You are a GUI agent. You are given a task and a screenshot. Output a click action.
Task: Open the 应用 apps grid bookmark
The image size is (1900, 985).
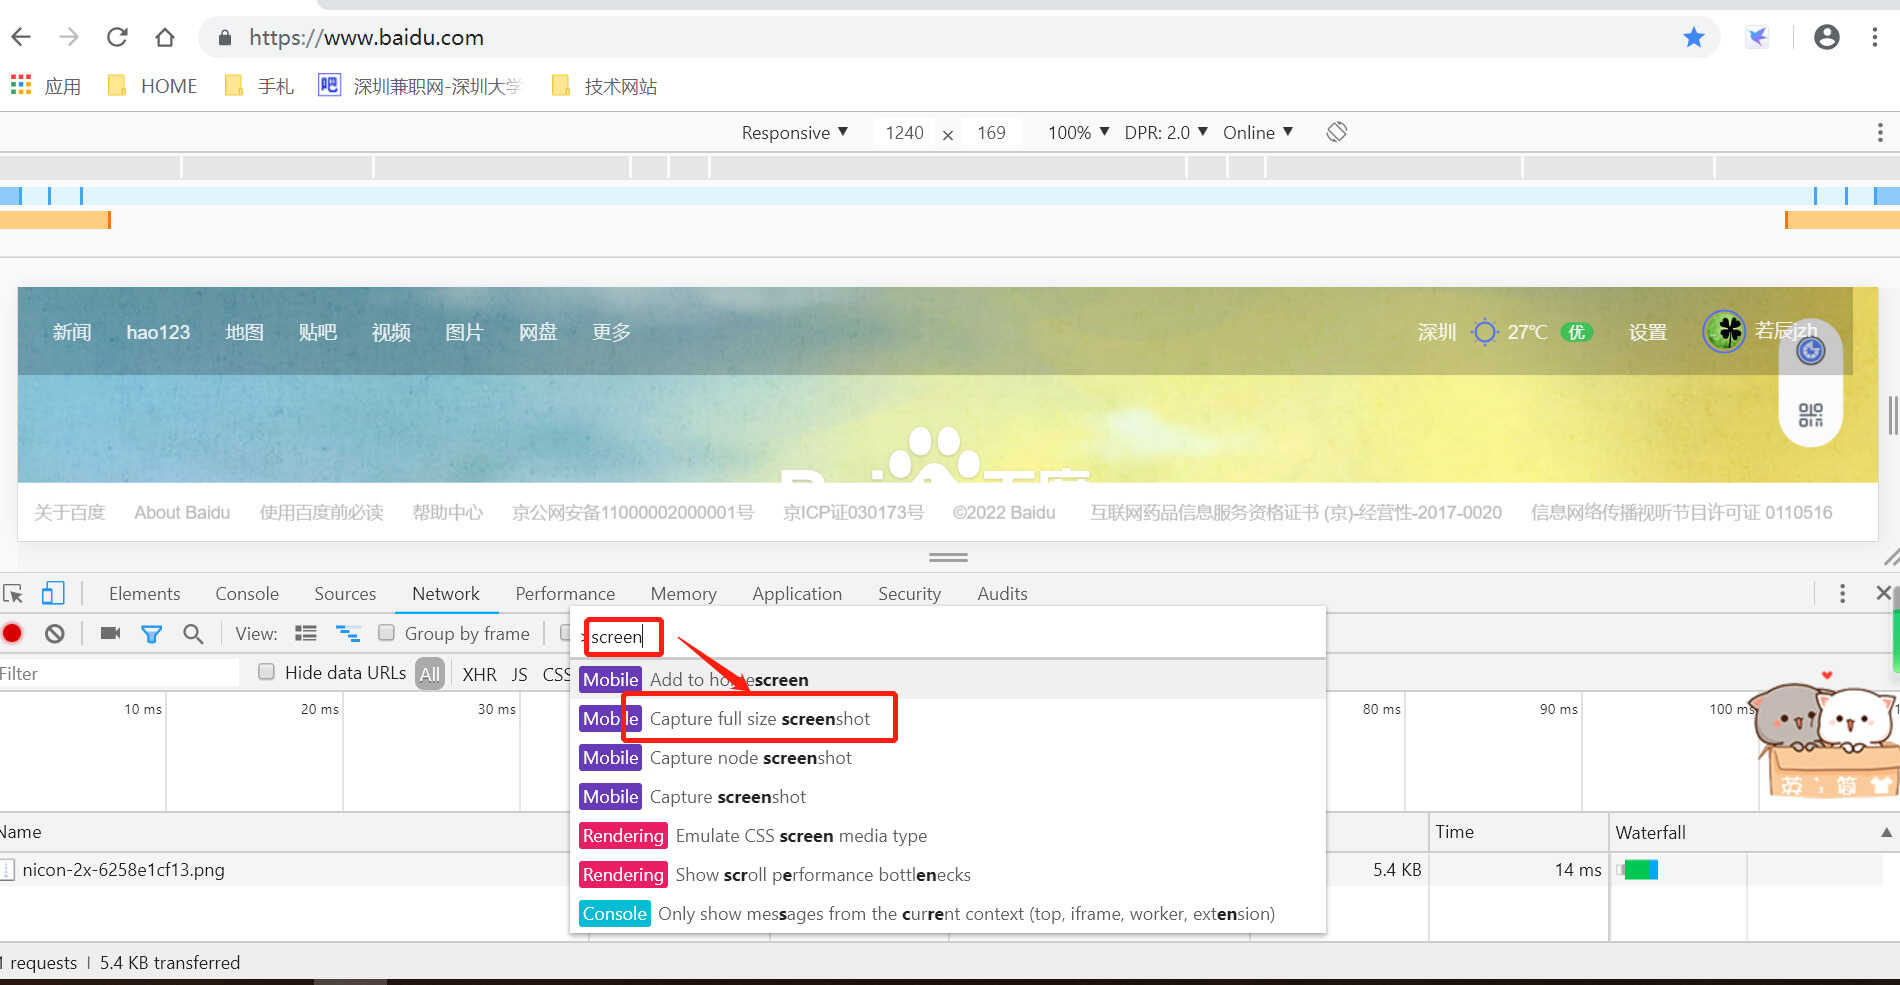(46, 86)
